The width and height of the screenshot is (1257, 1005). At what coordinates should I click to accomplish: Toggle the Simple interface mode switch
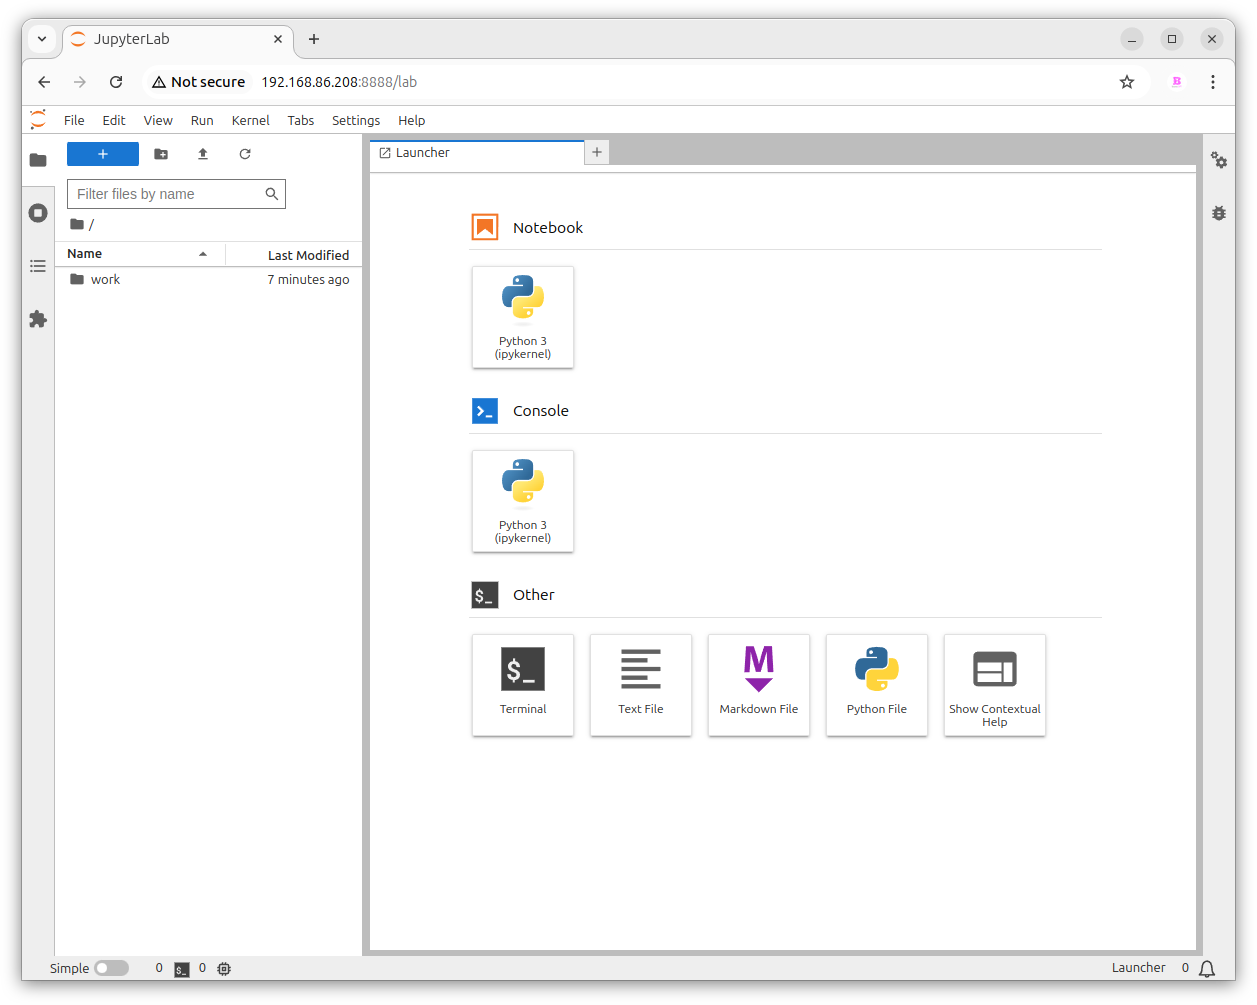tap(111, 968)
